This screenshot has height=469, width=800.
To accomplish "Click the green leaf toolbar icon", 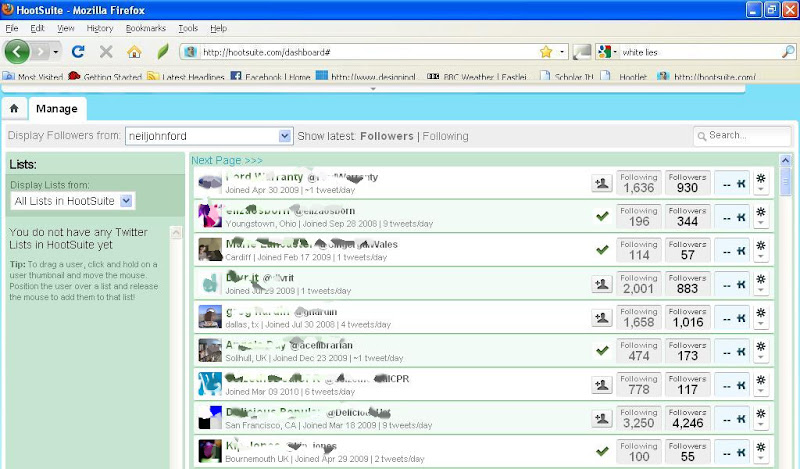I will coord(163,52).
